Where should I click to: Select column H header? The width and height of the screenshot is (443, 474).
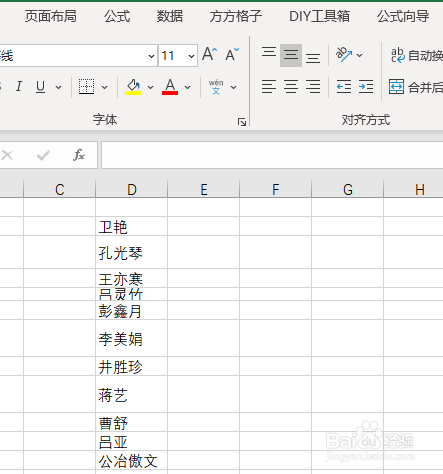(413, 189)
